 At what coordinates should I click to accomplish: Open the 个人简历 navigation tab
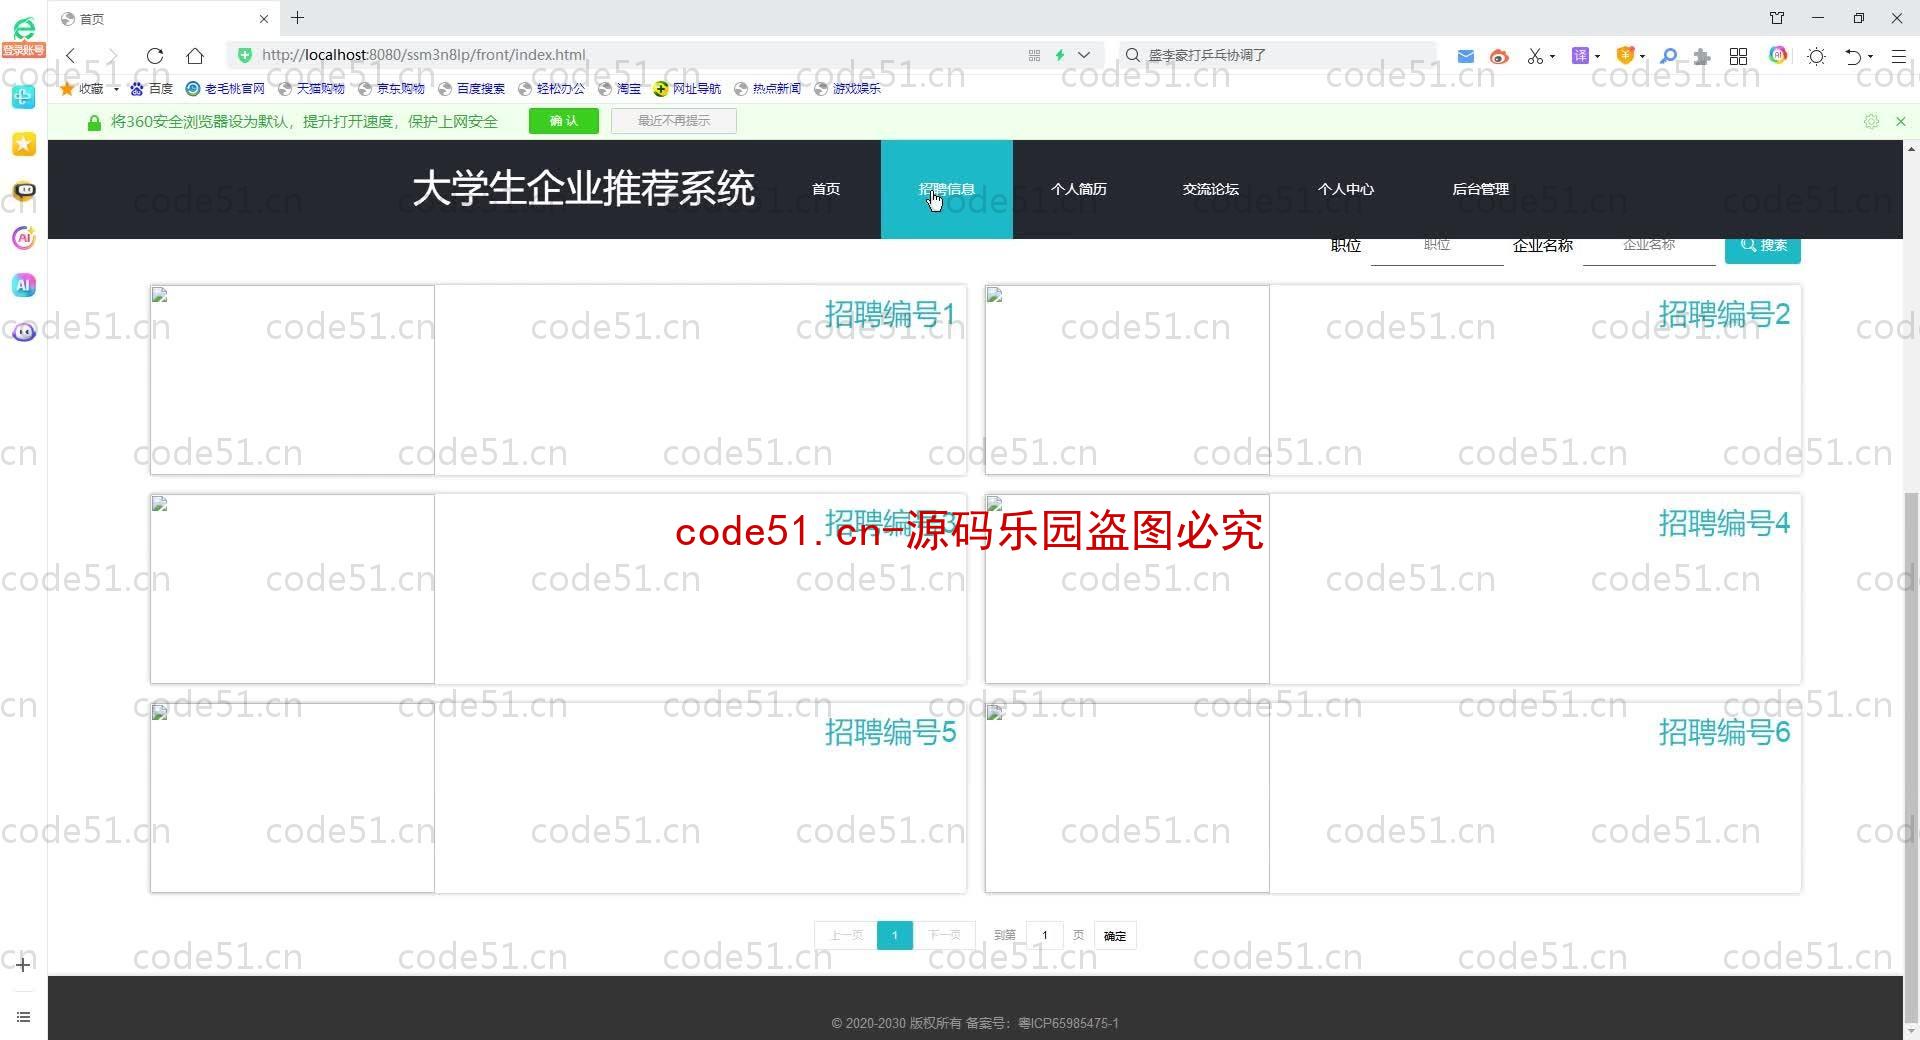(x=1079, y=189)
